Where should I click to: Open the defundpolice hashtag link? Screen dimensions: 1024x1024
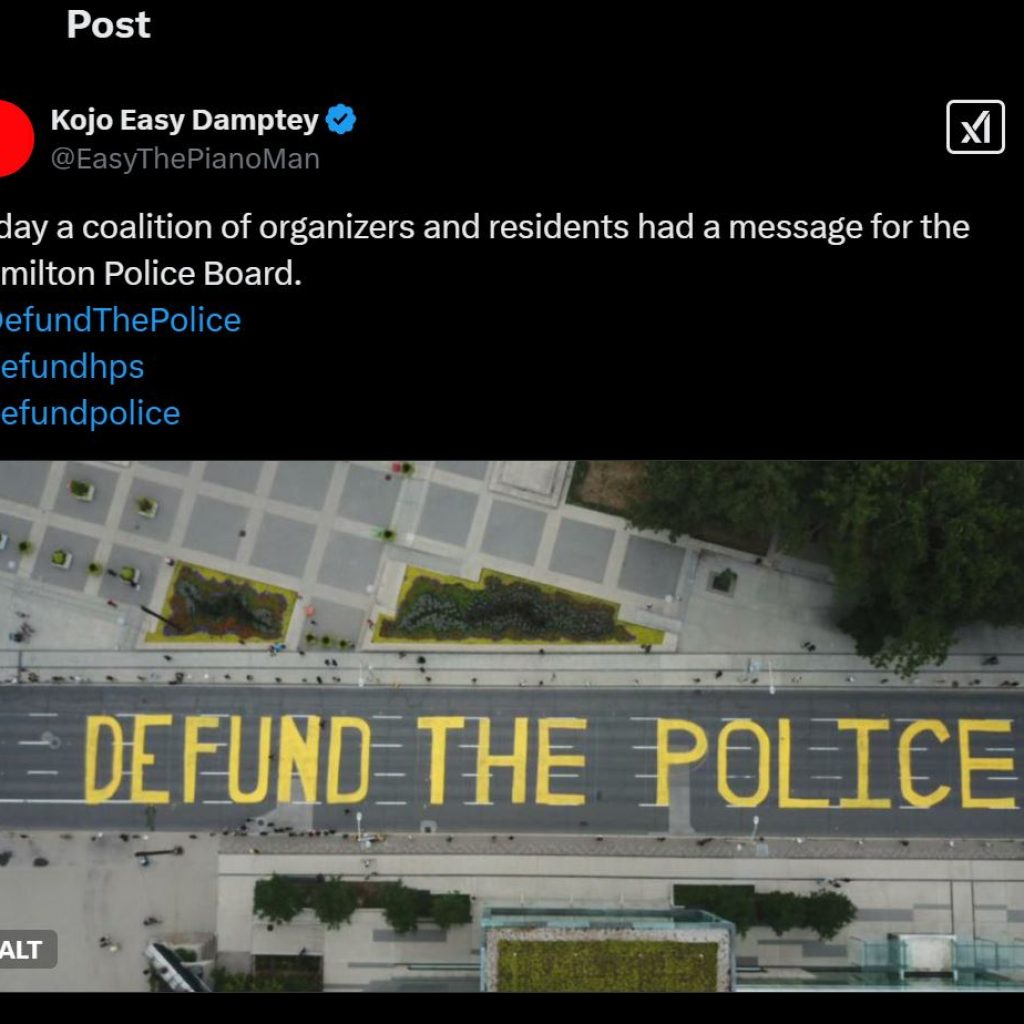[90, 413]
